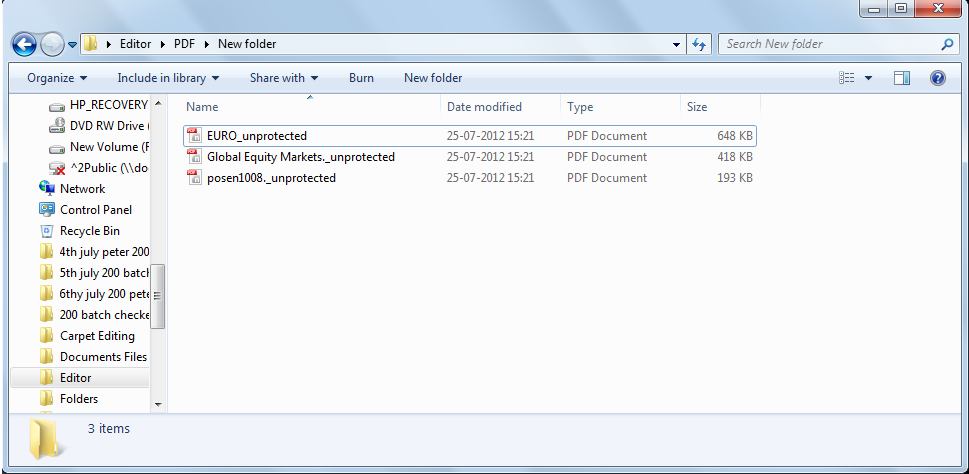Image resolution: width=969 pixels, height=474 pixels.
Task: Open the Include in library menu
Action: 168,78
